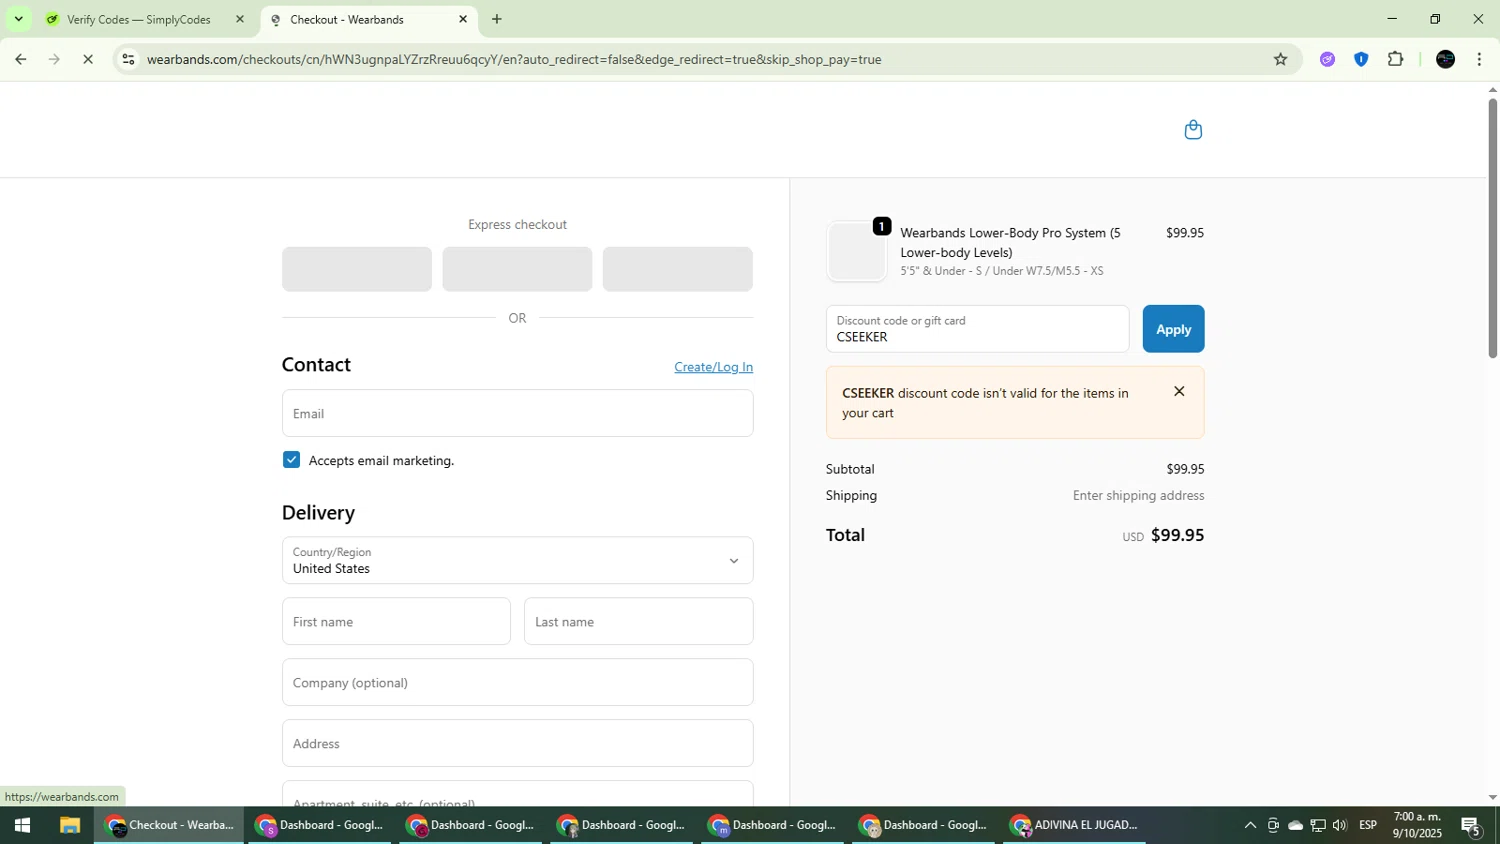This screenshot has width=1500, height=844.
Task: Open ADIVINA EL JUGAD... taskbar window
Action: click(x=1076, y=825)
